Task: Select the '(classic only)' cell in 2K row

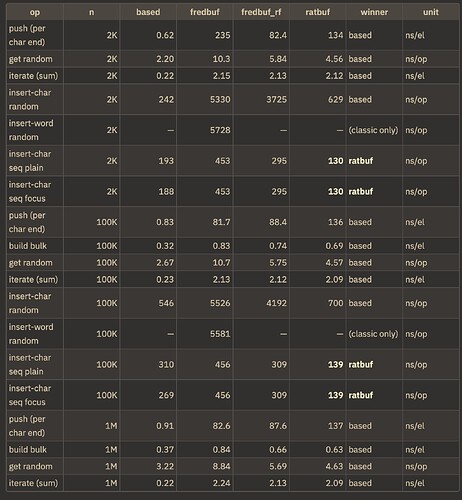Action: [373, 130]
